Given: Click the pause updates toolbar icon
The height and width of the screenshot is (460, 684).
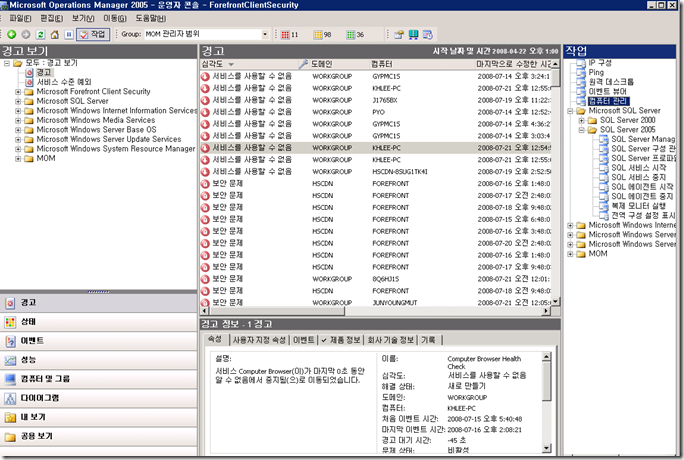Looking at the screenshot, I should click(69, 34).
